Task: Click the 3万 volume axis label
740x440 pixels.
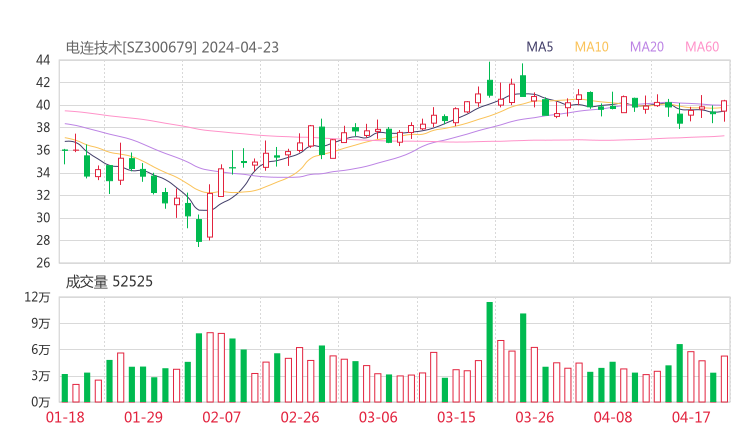Action: click(x=41, y=376)
